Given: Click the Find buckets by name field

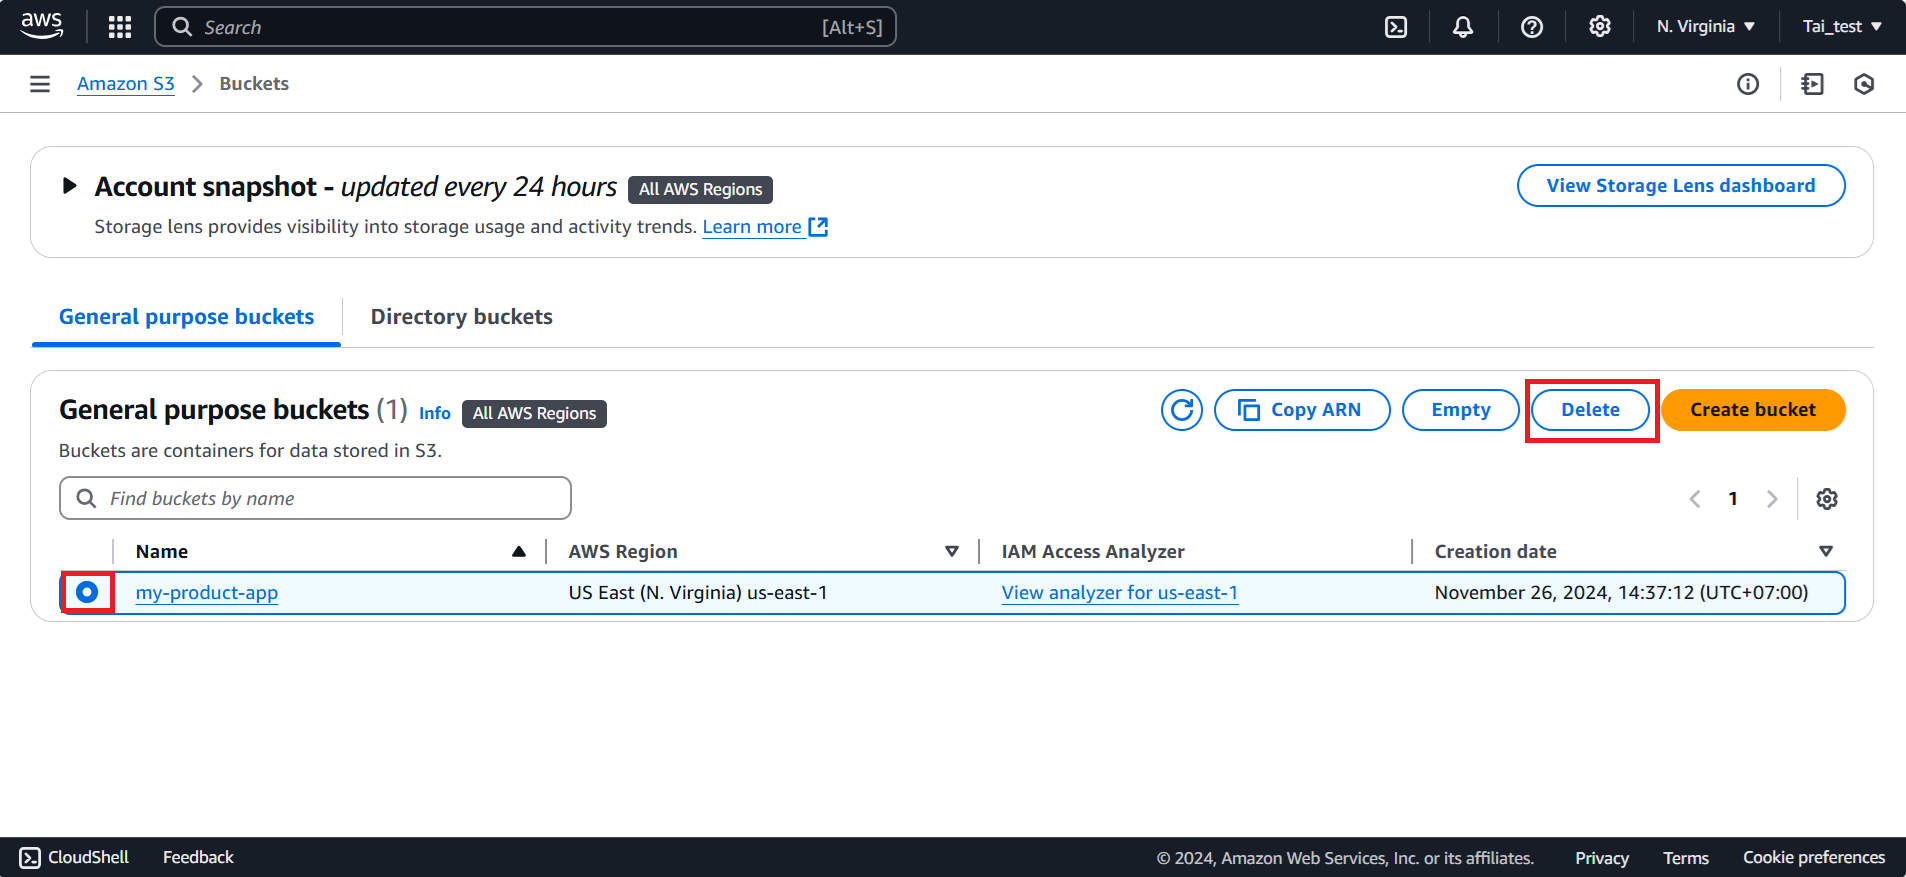Looking at the screenshot, I should [x=315, y=498].
